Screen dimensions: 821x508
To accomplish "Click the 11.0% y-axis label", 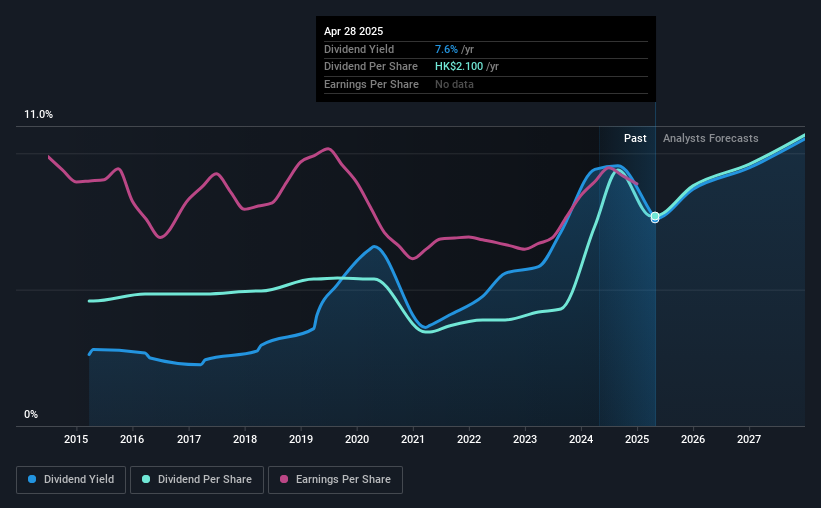I will tap(38, 115).
